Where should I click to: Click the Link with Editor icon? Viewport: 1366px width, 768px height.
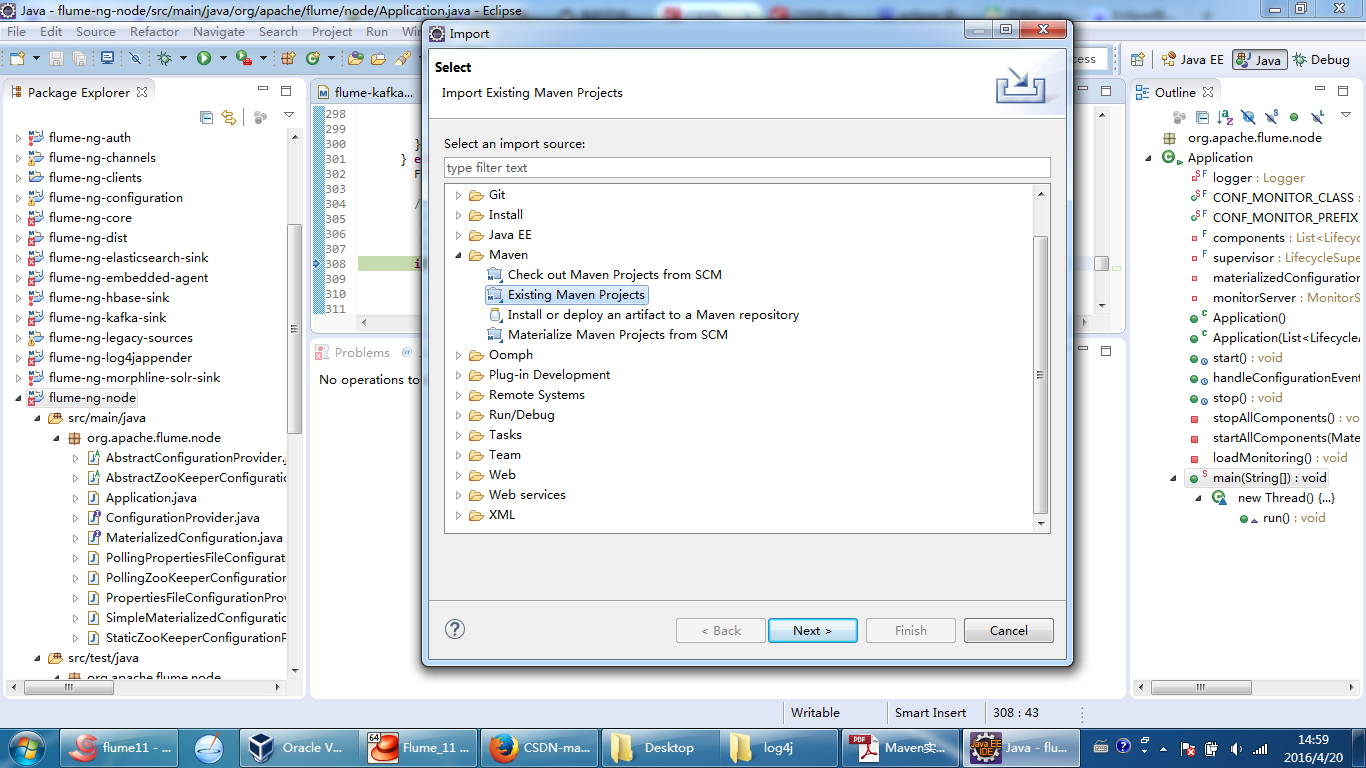[228, 117]
